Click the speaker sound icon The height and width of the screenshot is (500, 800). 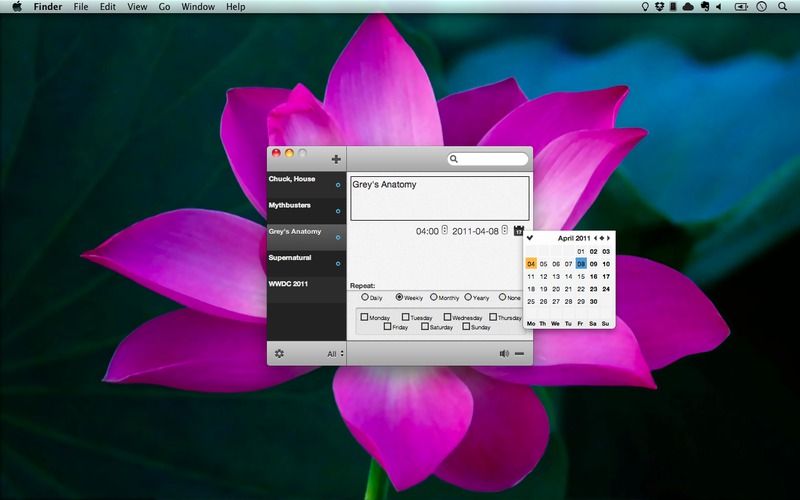(x=504, y=353)
